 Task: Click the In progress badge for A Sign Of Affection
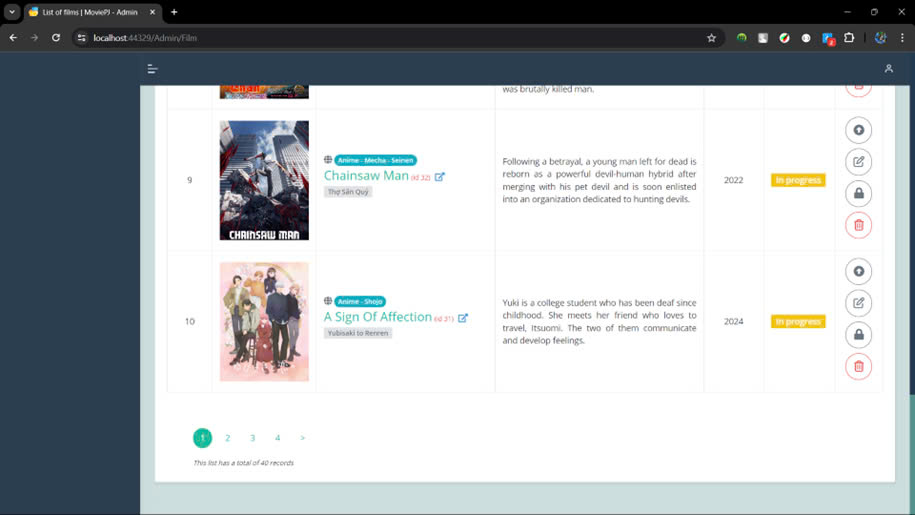pos(798,321)
